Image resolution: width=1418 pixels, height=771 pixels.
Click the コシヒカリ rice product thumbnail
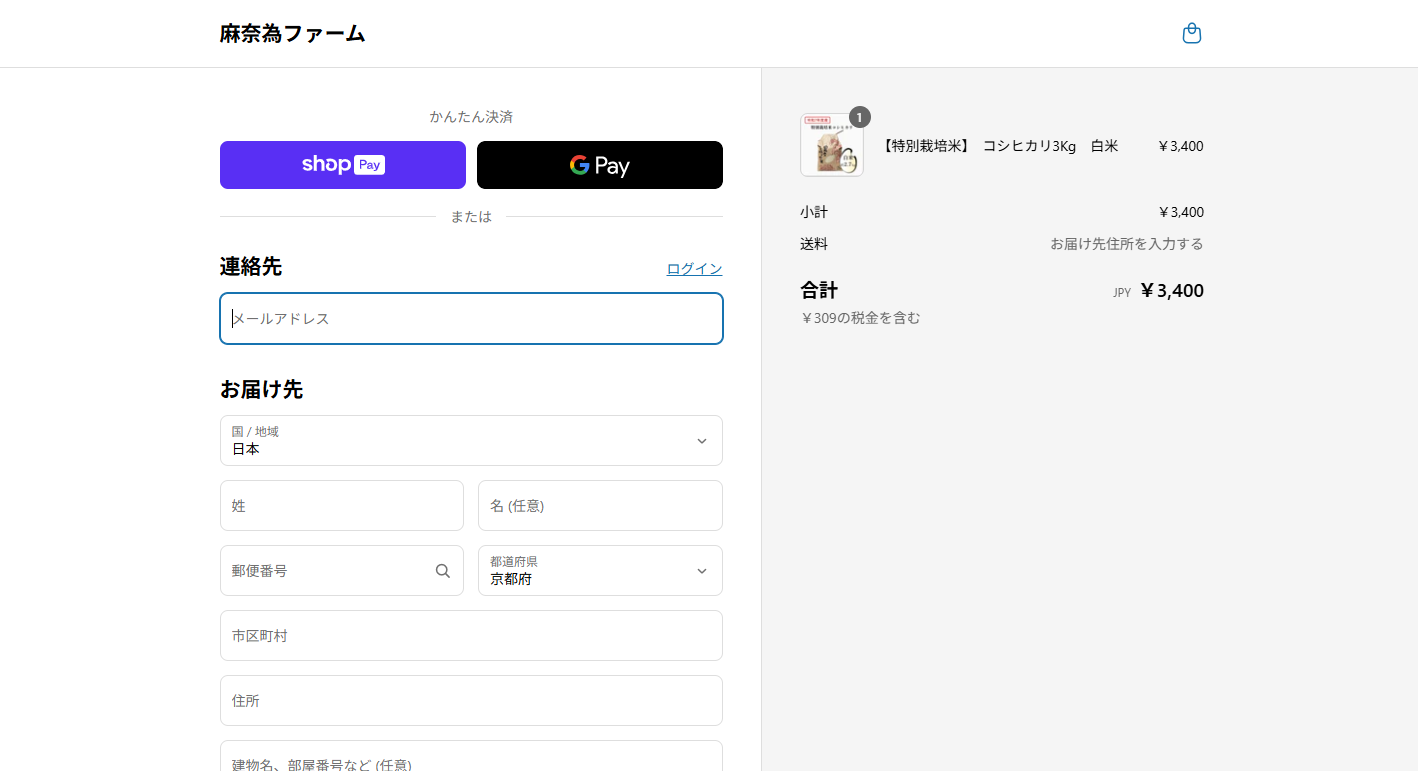[x=831, y=146]
